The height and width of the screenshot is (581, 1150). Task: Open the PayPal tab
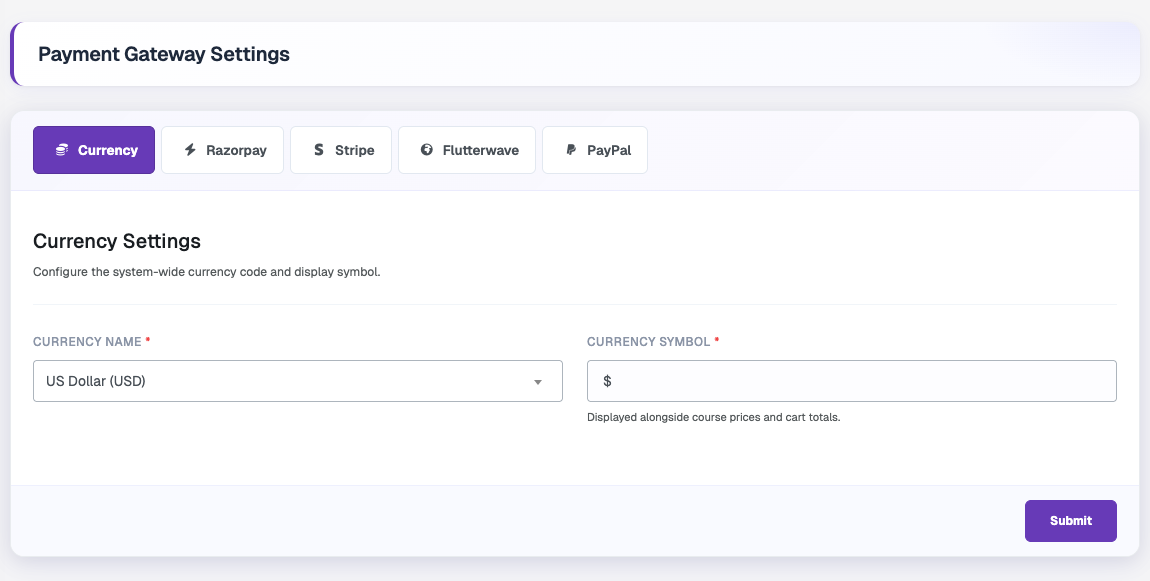click(595, 150)
